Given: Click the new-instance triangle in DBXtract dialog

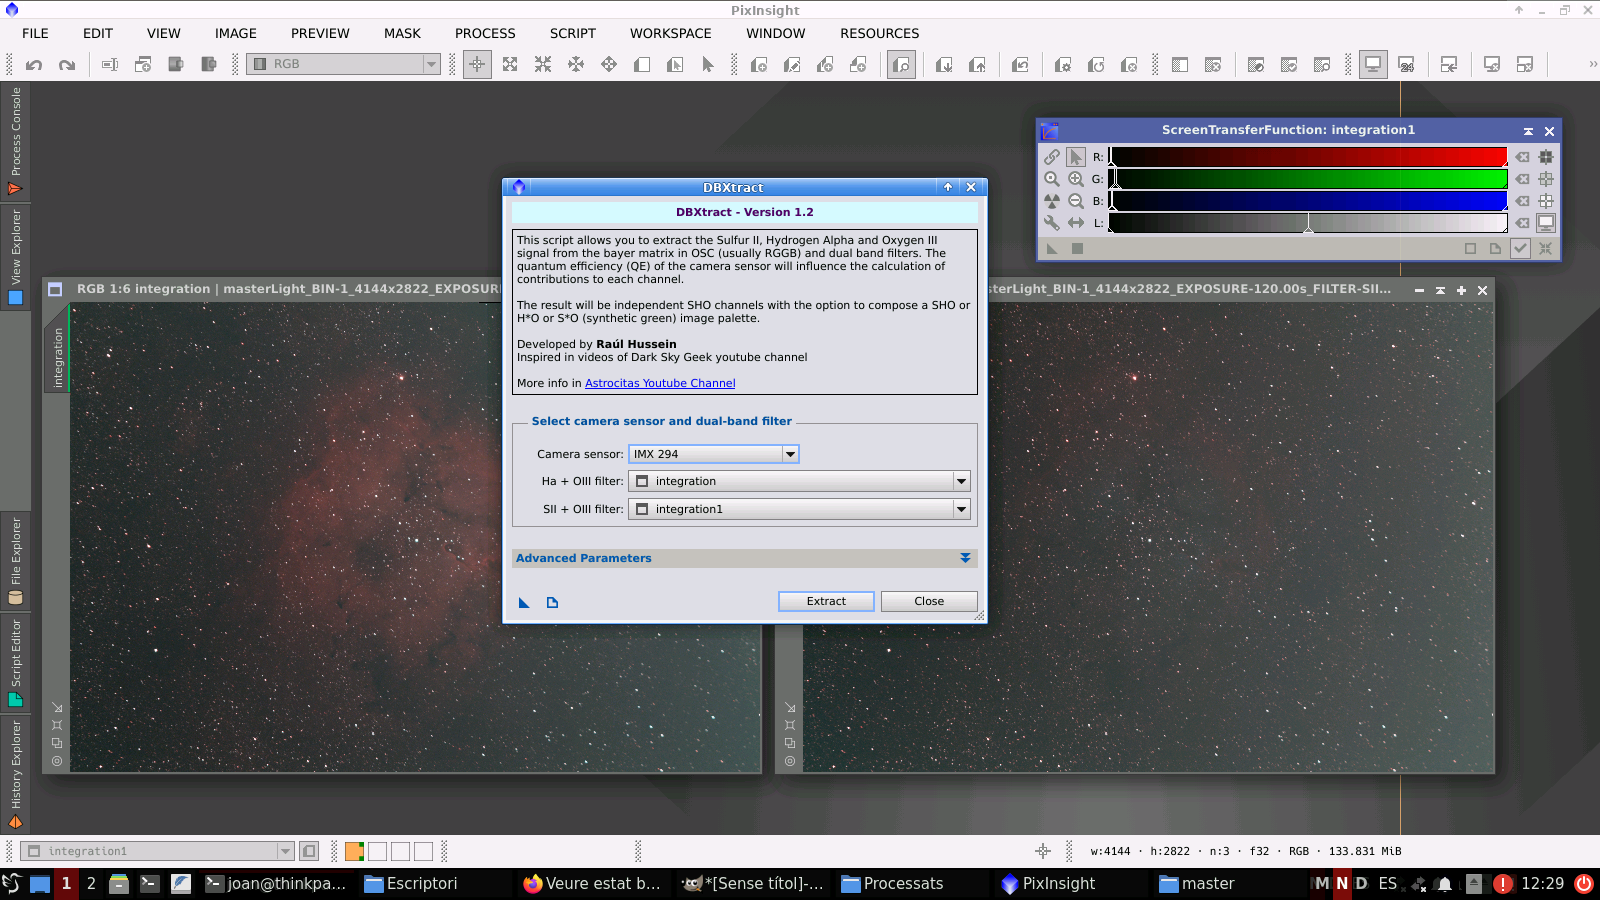Looking at the screenshot, I should click(x=524, y=602).
